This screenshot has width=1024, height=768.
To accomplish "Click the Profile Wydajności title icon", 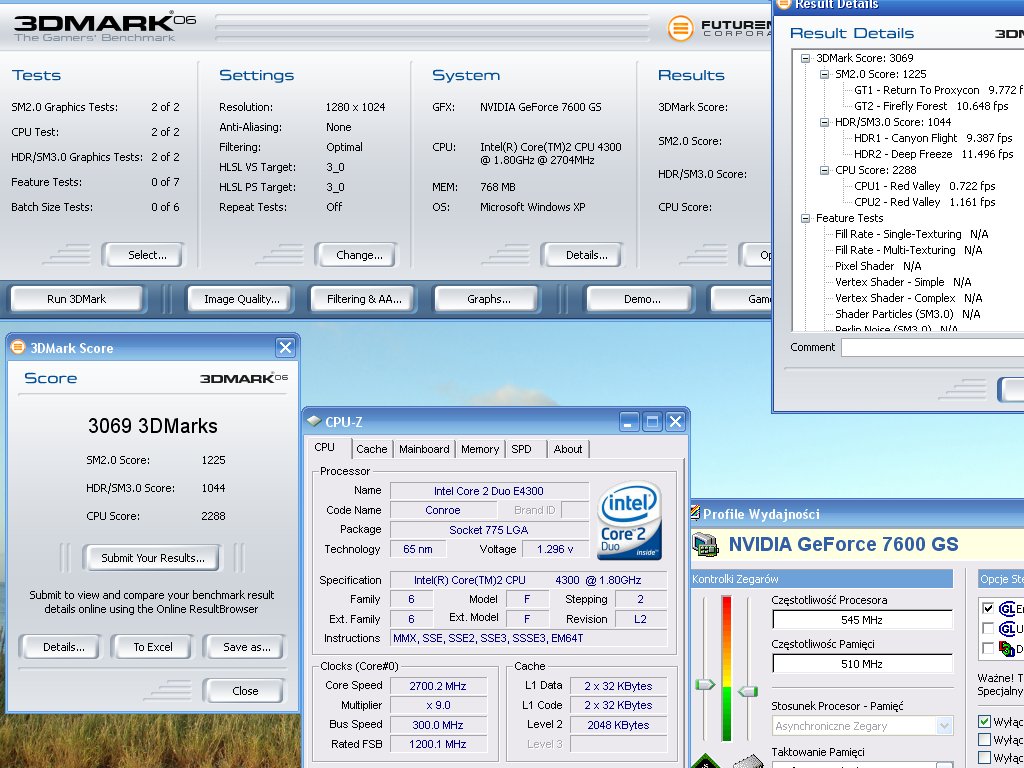I will (x=695, y=513).
